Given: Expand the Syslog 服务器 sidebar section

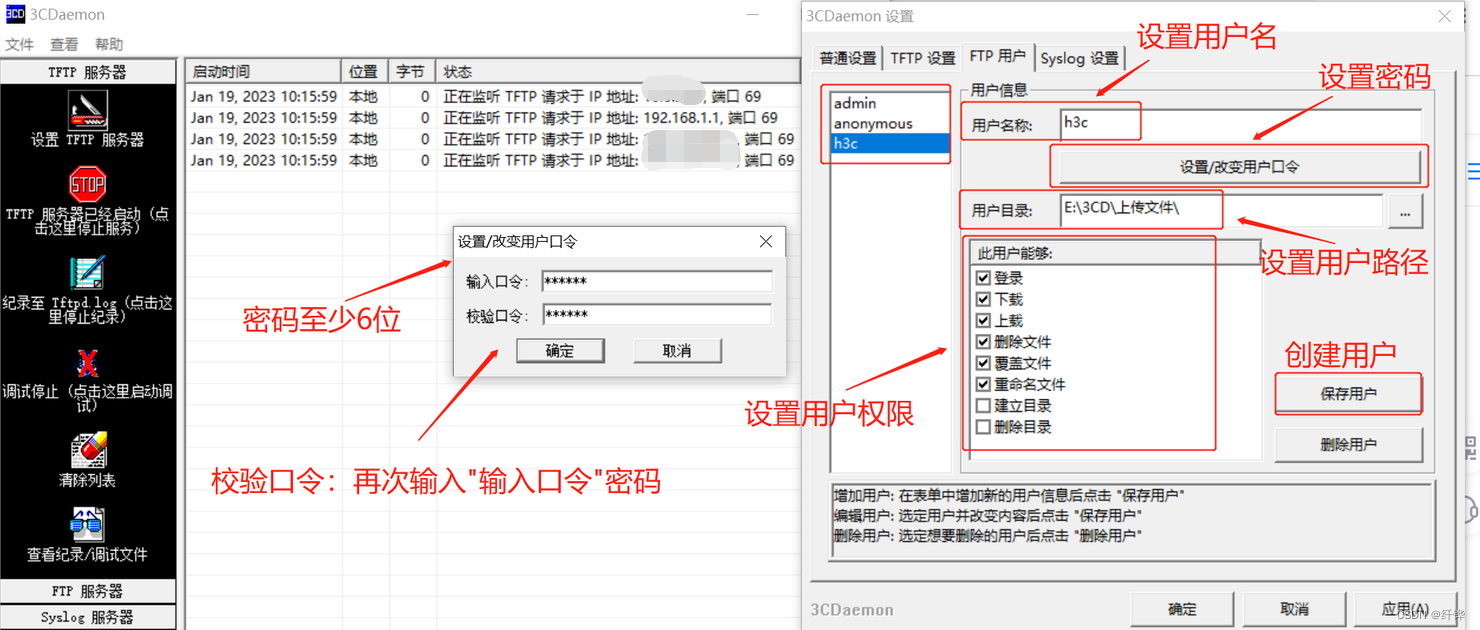Looking at the screenshot, I should point(88,617).
